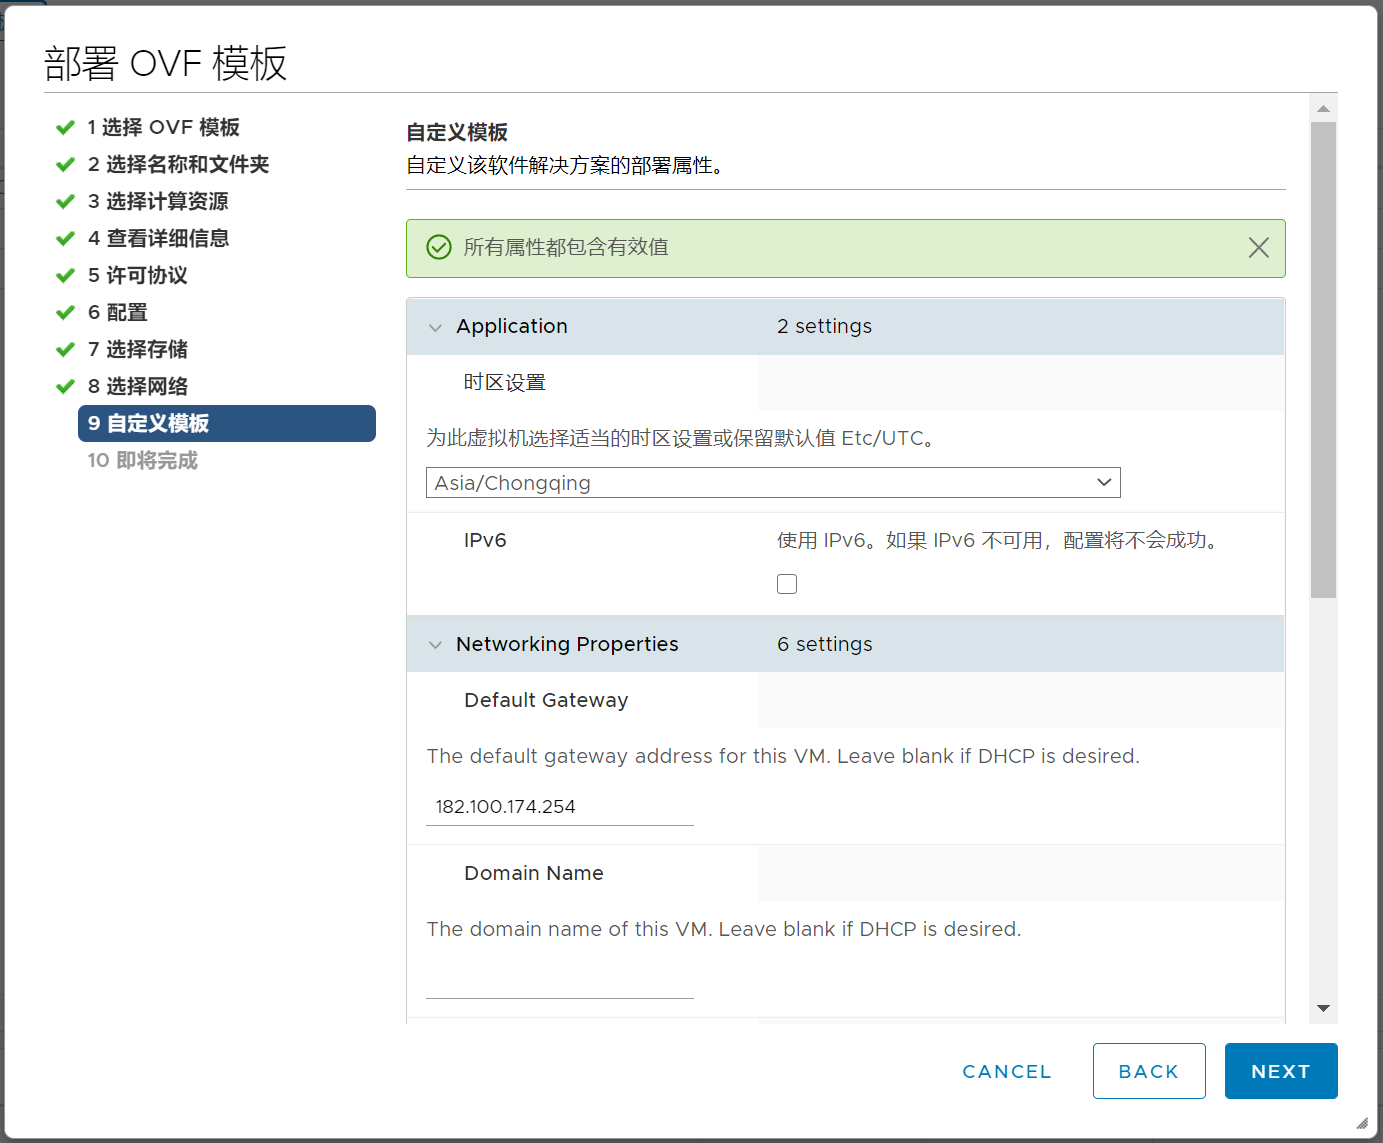Click the resize grip at dialog corner

[x=1361, y=1122]
